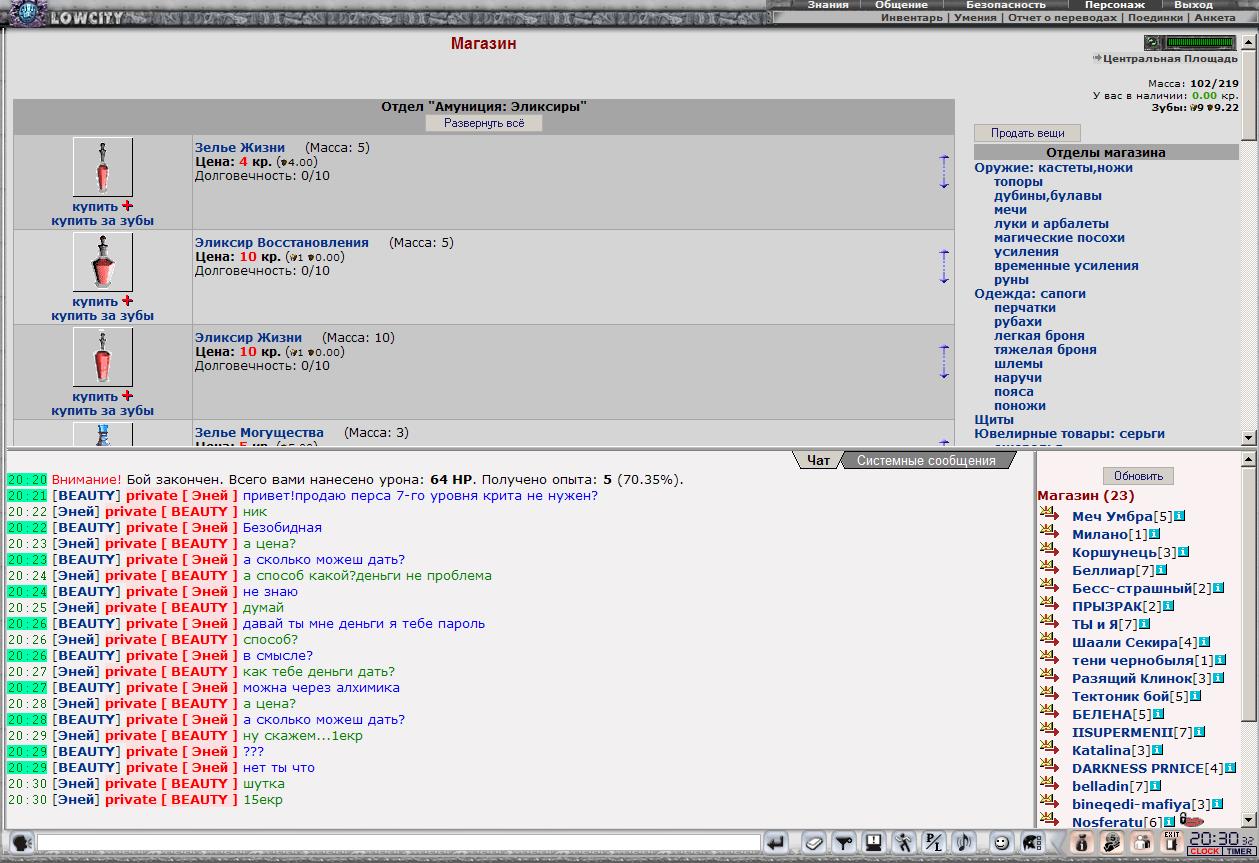Click private-message arrow icon next to belladin
The image size is (1259, 863).
1049,785
